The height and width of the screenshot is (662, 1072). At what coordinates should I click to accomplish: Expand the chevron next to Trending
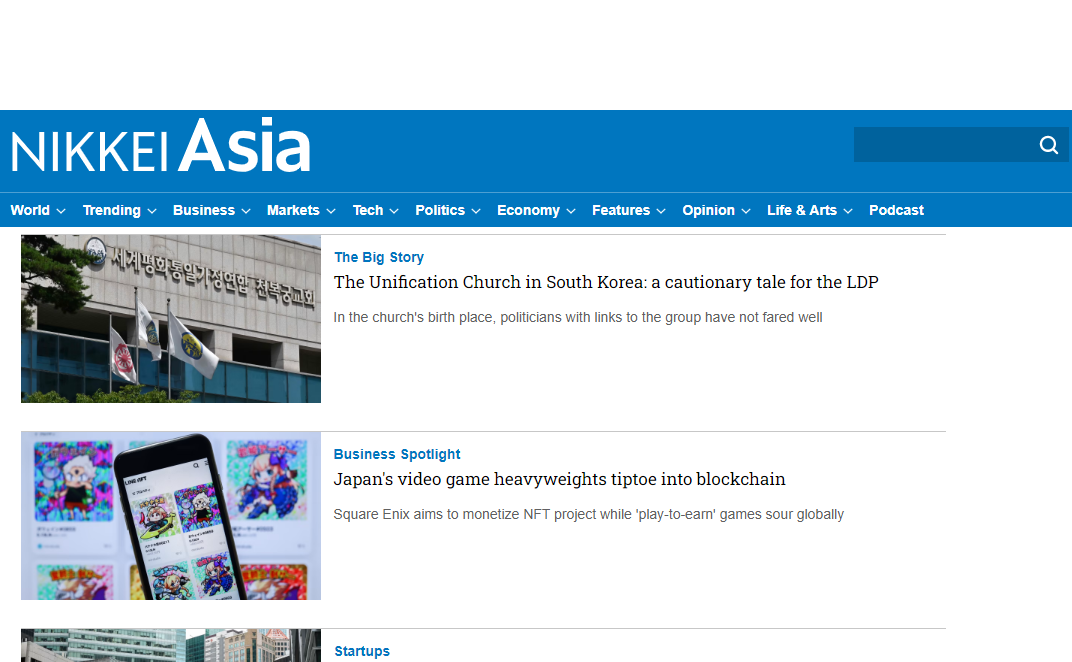152,211
